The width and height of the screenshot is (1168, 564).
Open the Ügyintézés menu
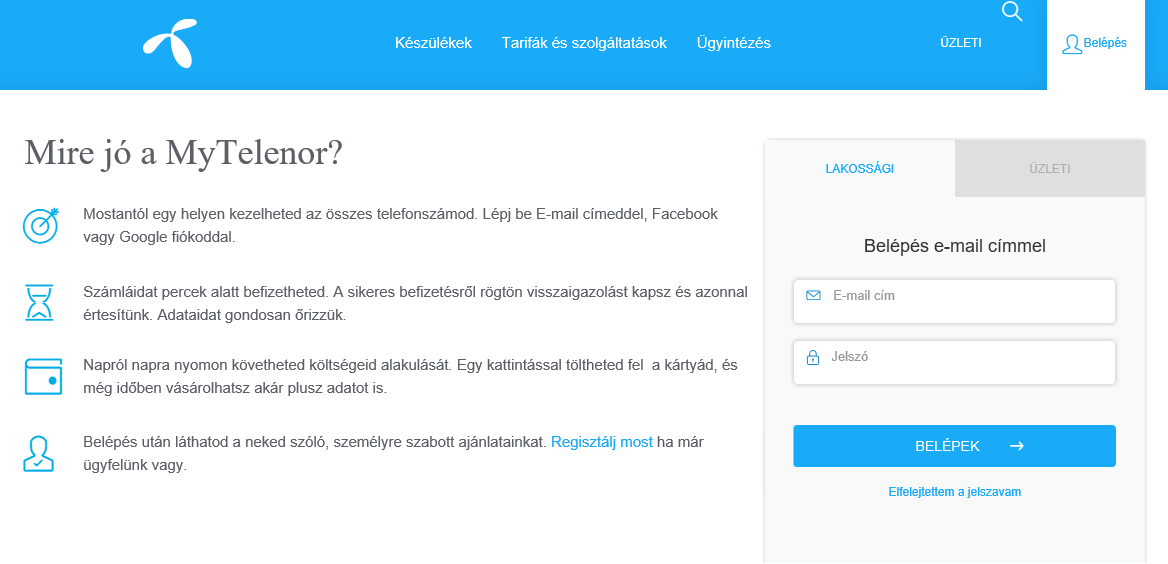click(x=734, y=43)
